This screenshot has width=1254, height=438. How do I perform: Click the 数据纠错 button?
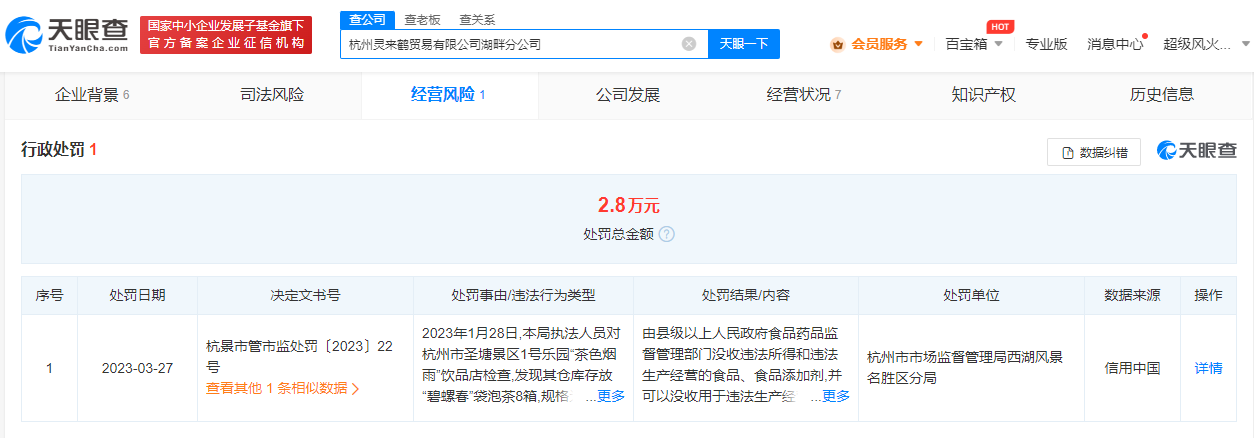point(1094,152)
